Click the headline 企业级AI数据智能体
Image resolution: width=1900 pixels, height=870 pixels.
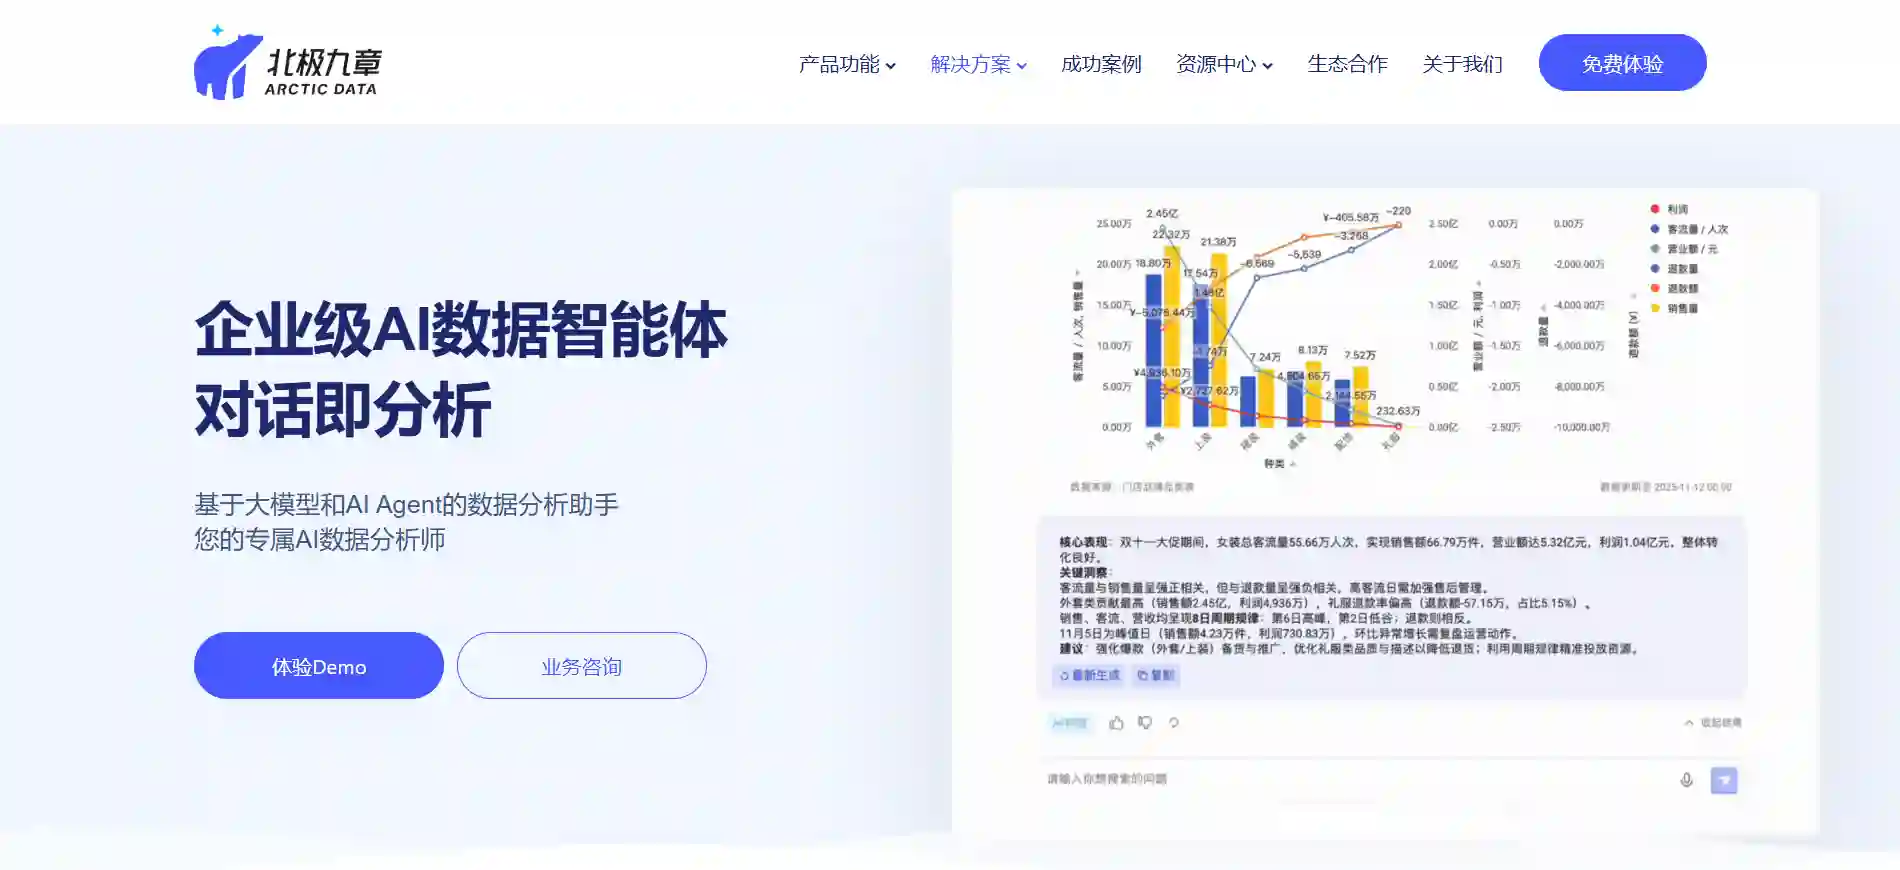(x=461, y=331)
